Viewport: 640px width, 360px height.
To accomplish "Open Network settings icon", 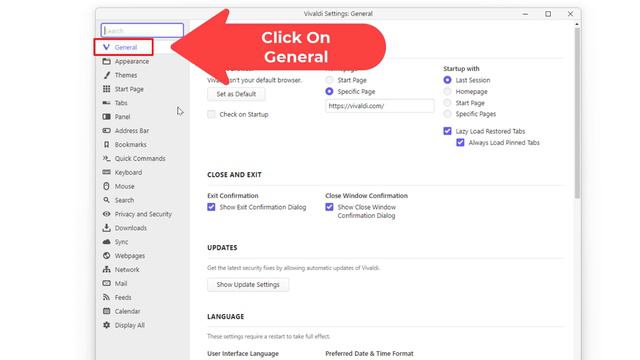I will [x=107, y=269].
